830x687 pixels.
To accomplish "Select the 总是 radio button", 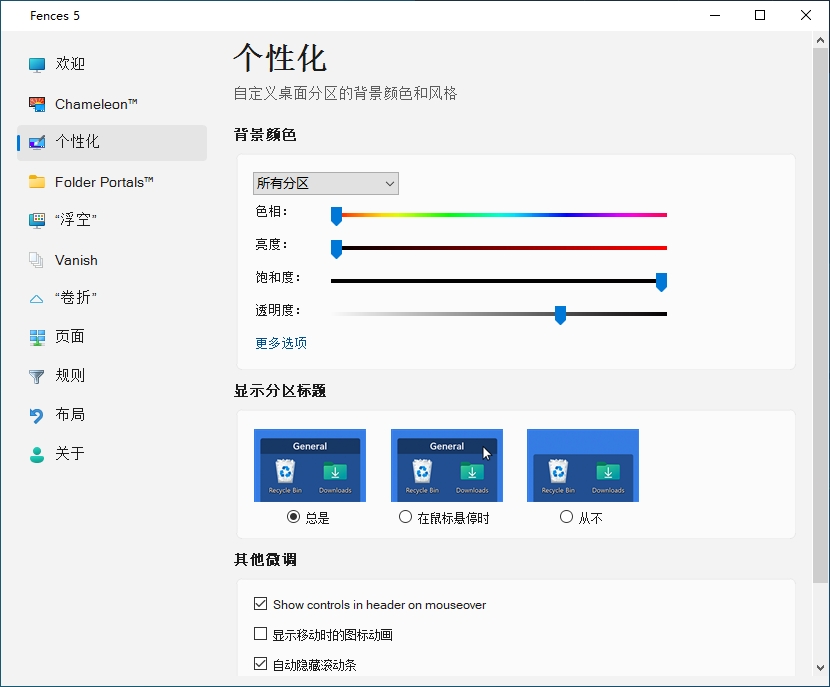I will tap(293, 517).
